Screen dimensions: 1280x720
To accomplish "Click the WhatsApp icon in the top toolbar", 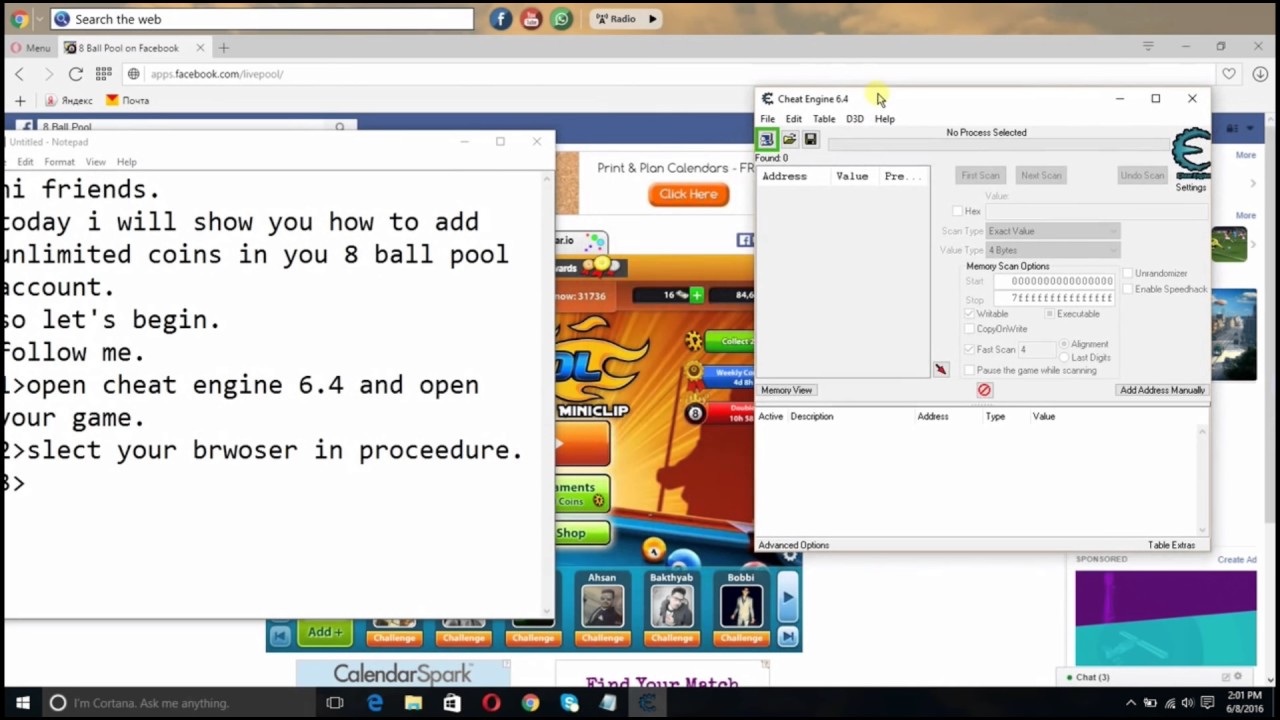I will click(x=561, y=19).
